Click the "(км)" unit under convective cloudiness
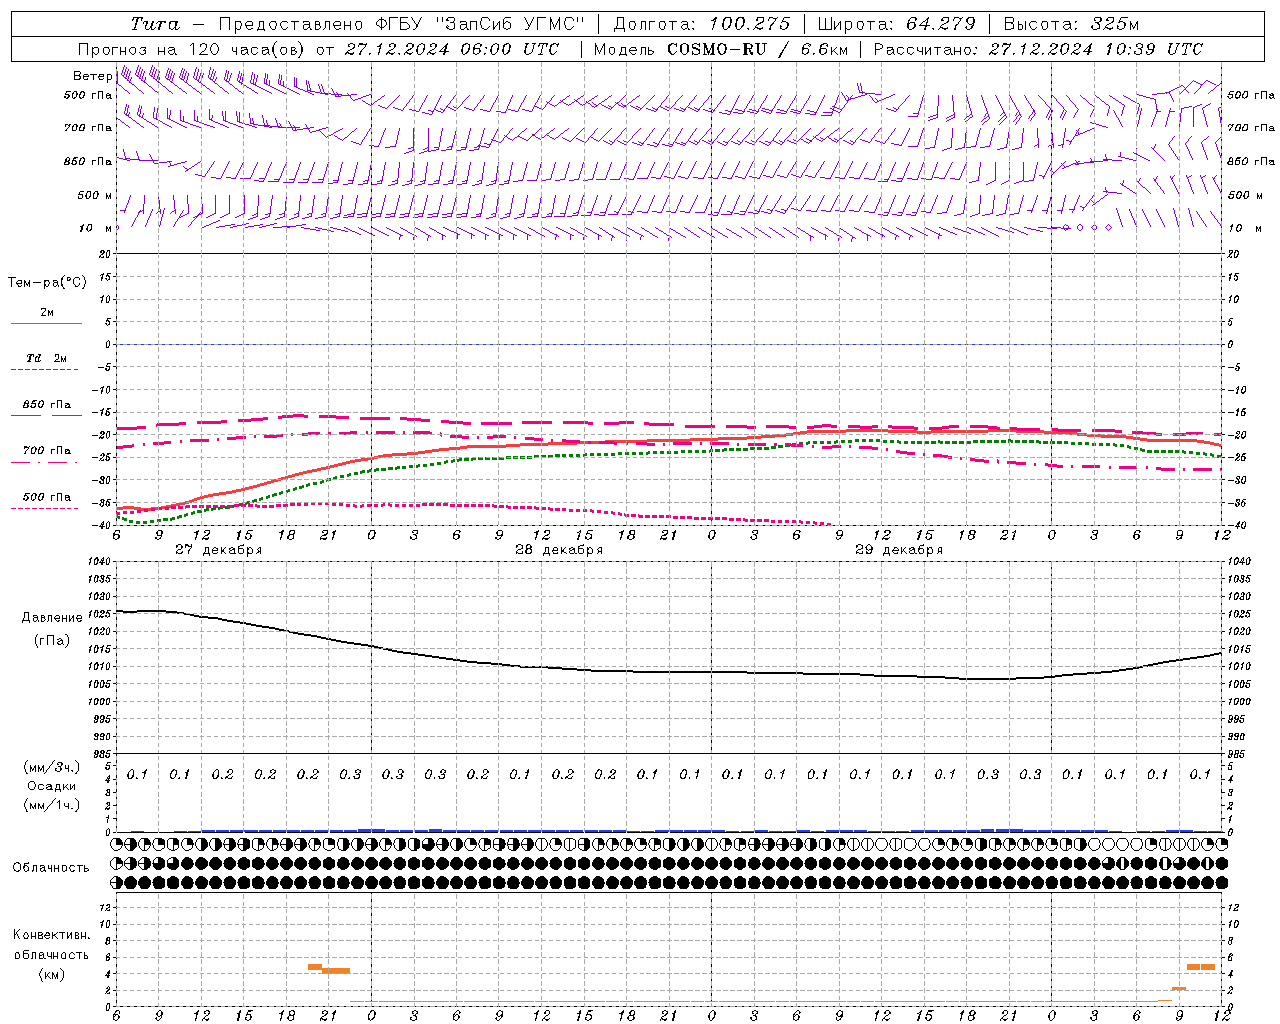This screenshot has width=1280, height=1024. [52, 974]
